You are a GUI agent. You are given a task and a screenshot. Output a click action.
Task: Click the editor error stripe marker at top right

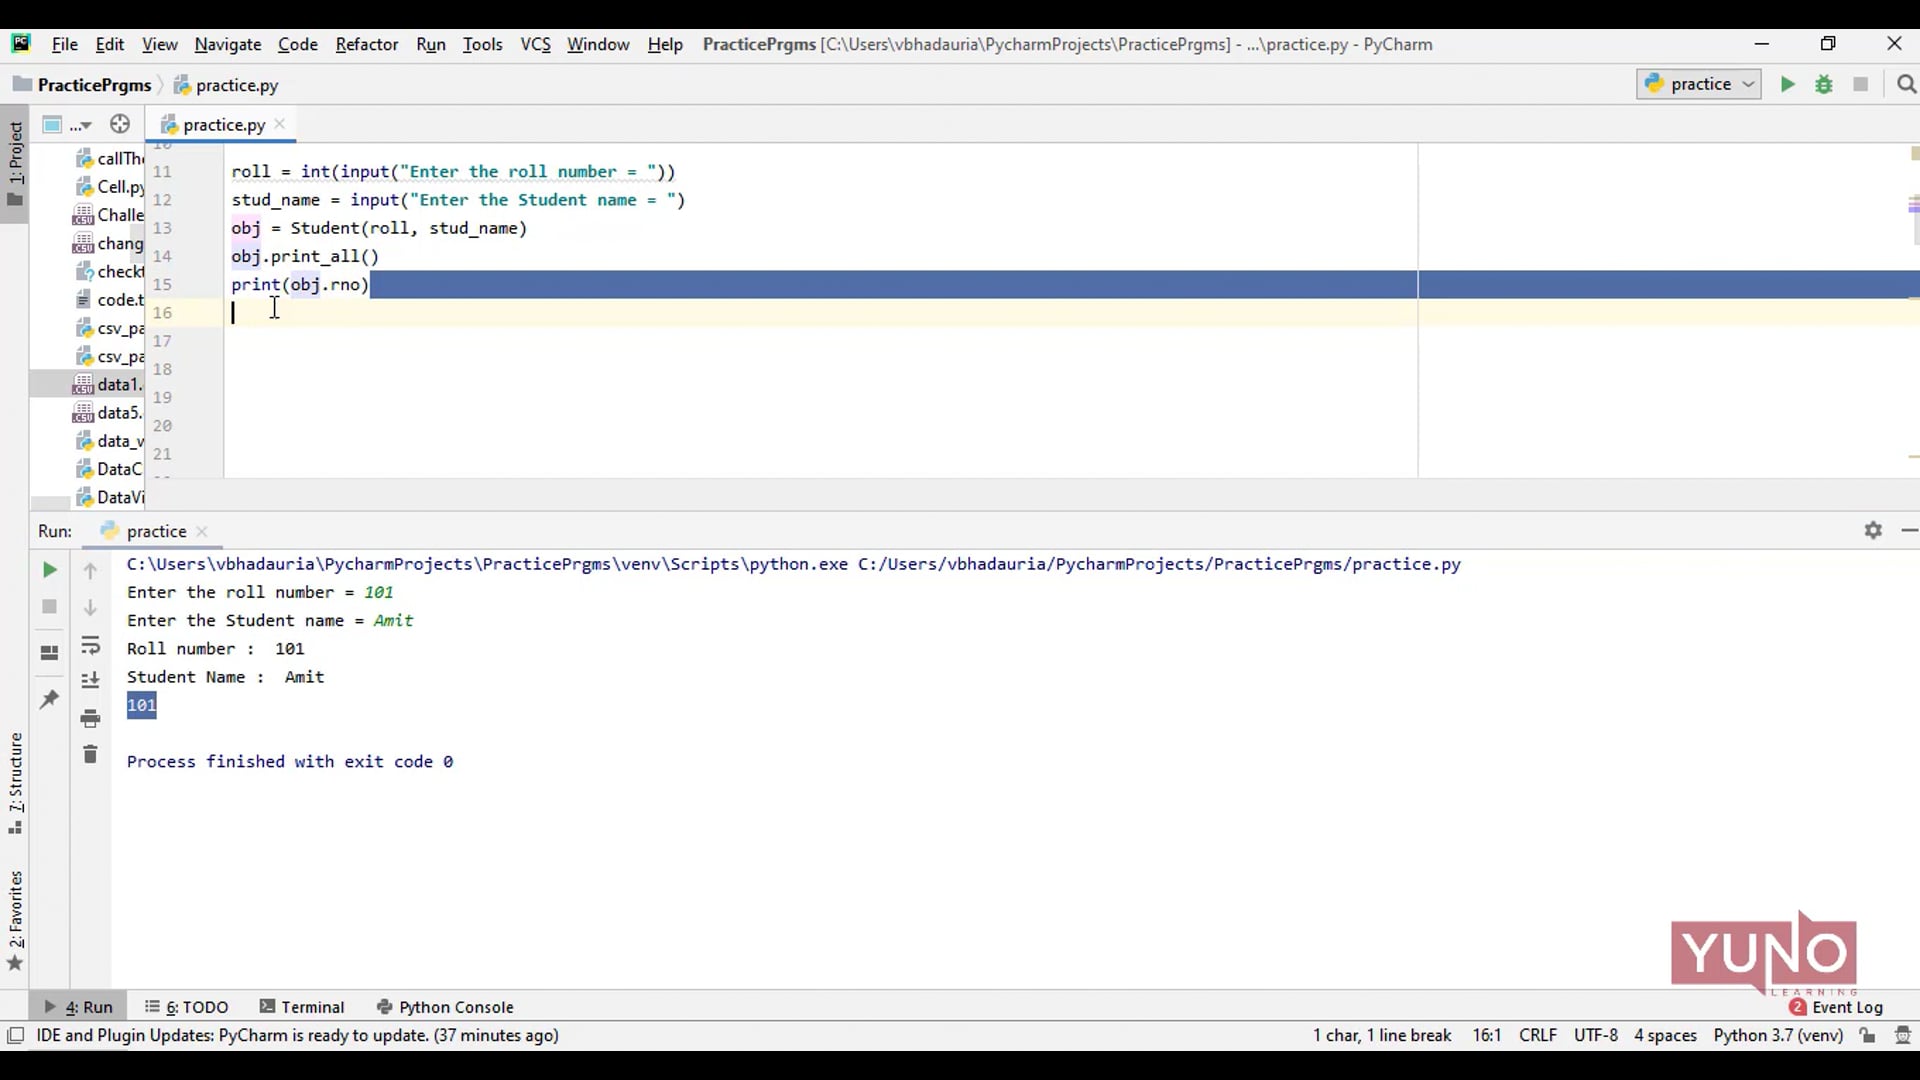tap(1914, 153)
